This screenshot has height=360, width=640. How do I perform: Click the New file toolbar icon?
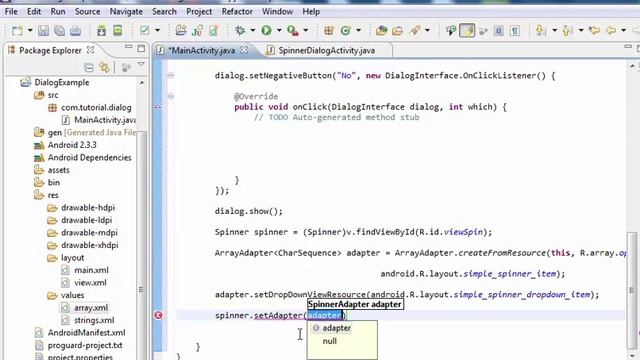point(18,31)
